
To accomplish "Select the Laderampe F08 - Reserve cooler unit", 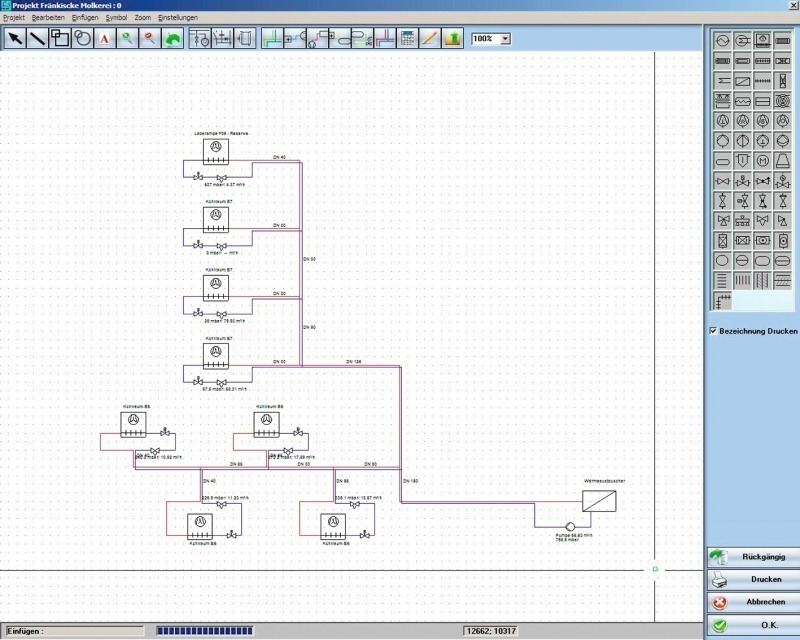I will coord(216,151).
